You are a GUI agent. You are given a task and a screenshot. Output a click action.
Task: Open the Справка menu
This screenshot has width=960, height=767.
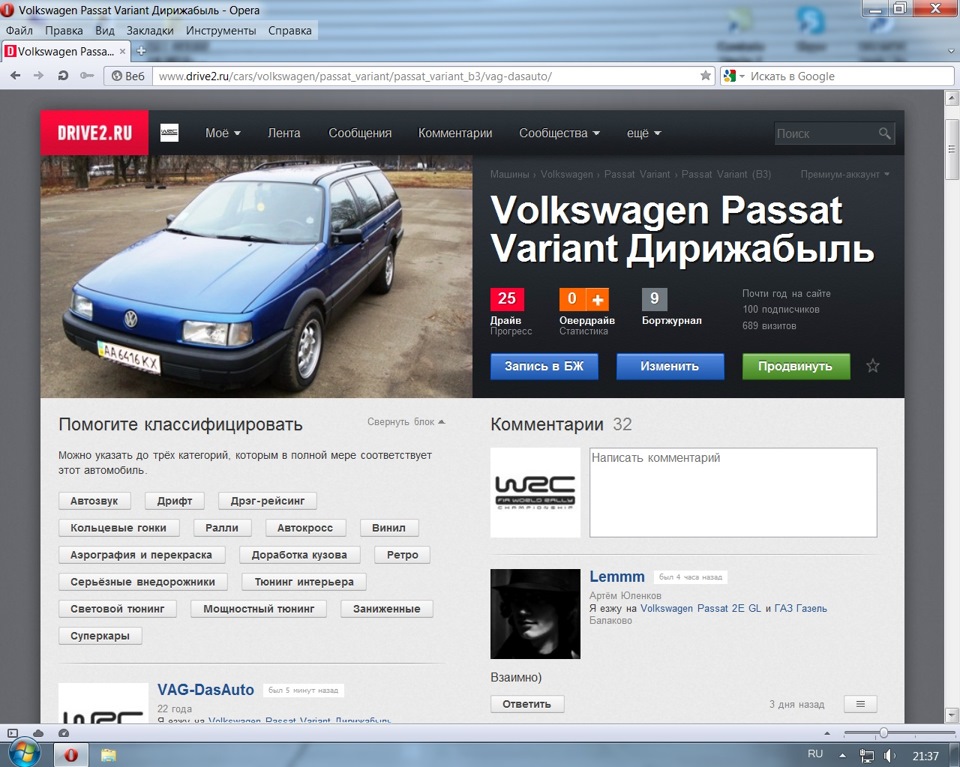tap(290, 31)
